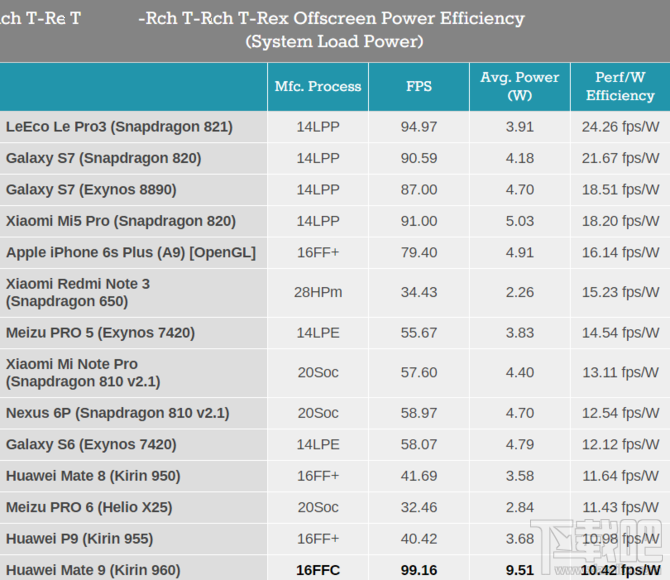Click the FPS value '40.42'
Screen dimensions: 670x580
pos(419,539)
